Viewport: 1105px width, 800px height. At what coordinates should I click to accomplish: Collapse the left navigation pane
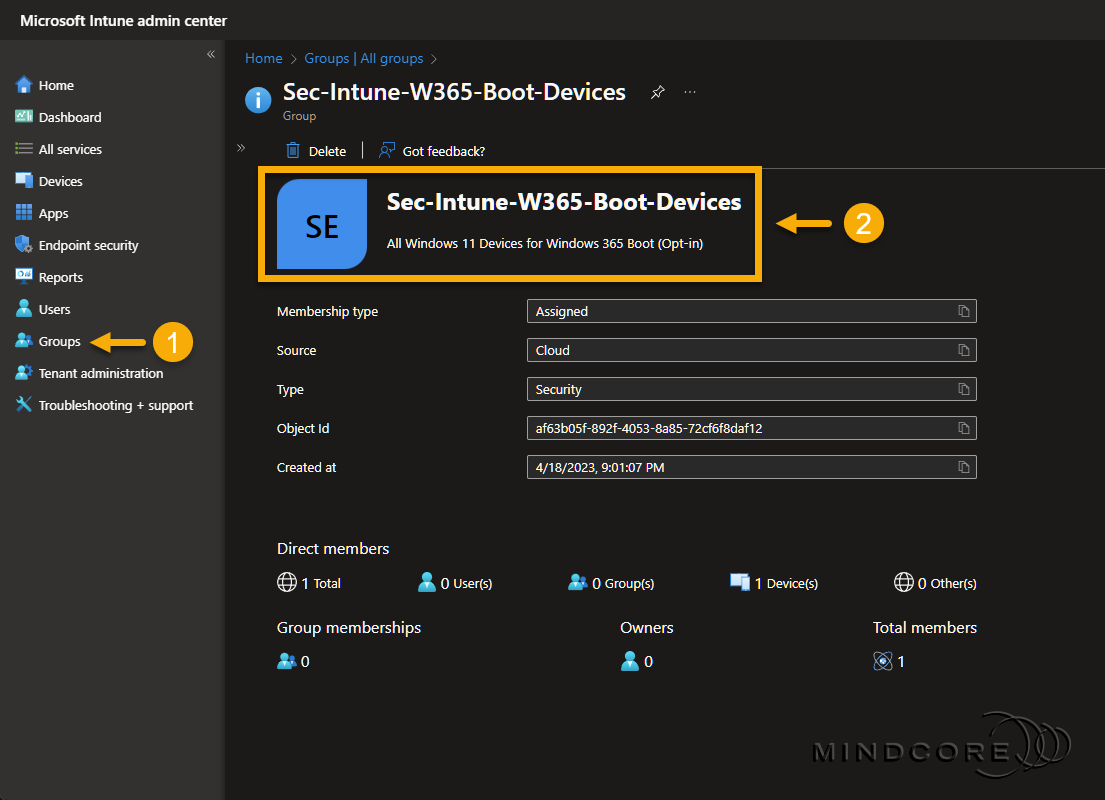coord(211,55)
